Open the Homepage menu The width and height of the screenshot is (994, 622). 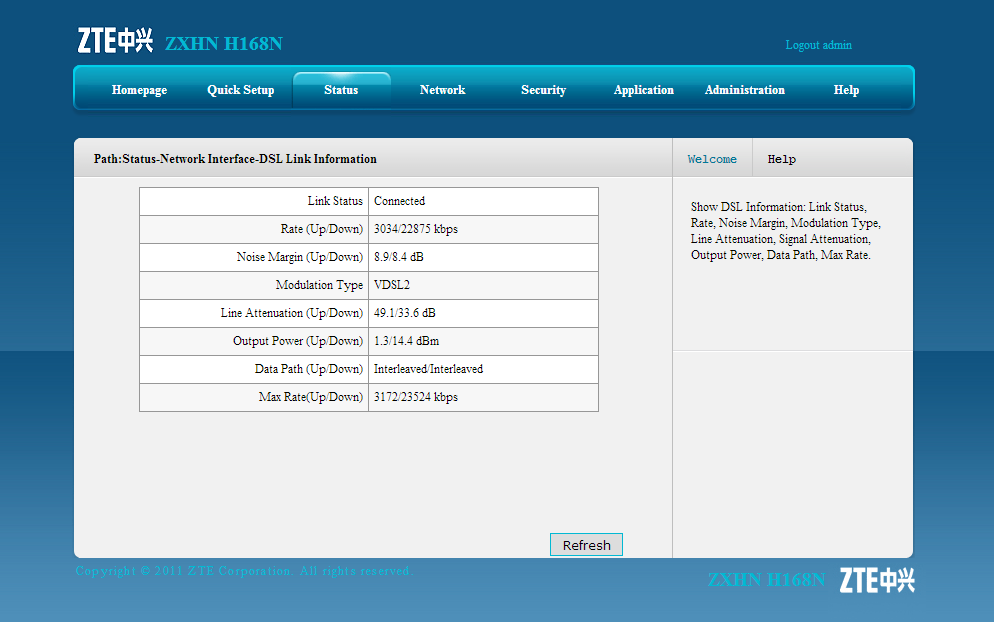click(139, 90)
